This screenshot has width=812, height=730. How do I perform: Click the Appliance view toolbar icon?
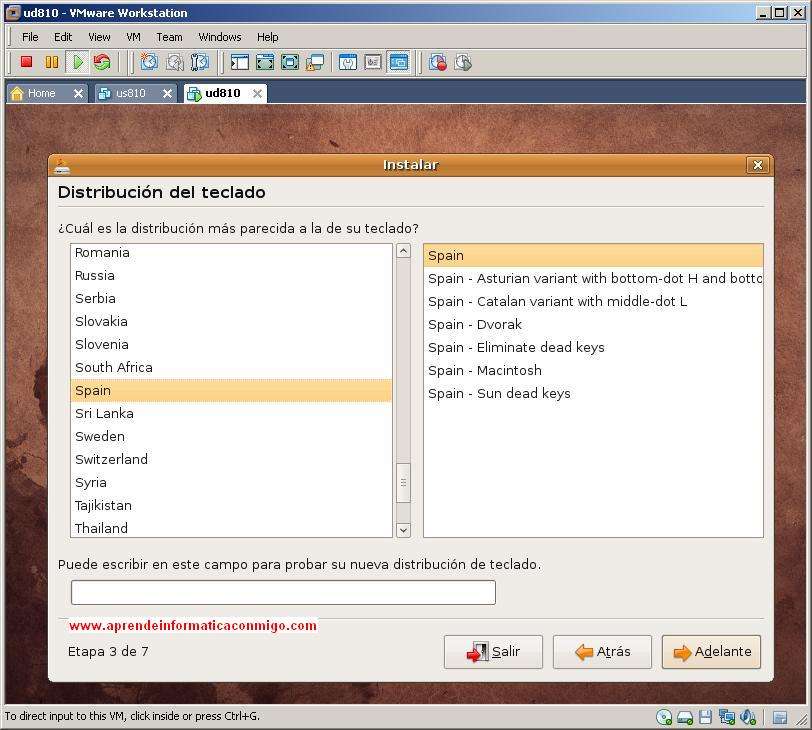373,63
